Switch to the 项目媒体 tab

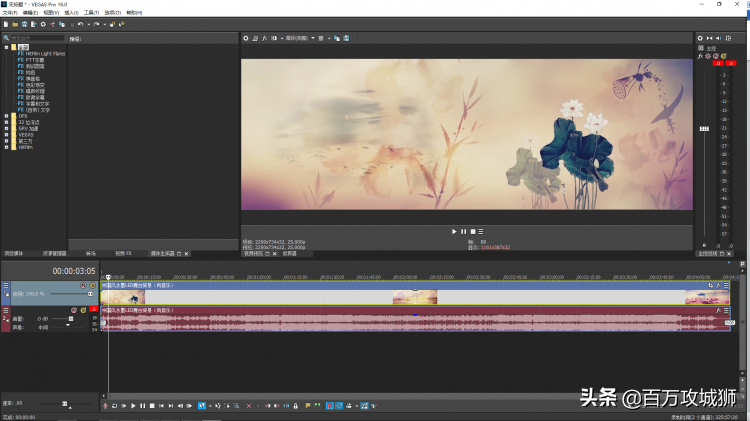coord(14,253)
